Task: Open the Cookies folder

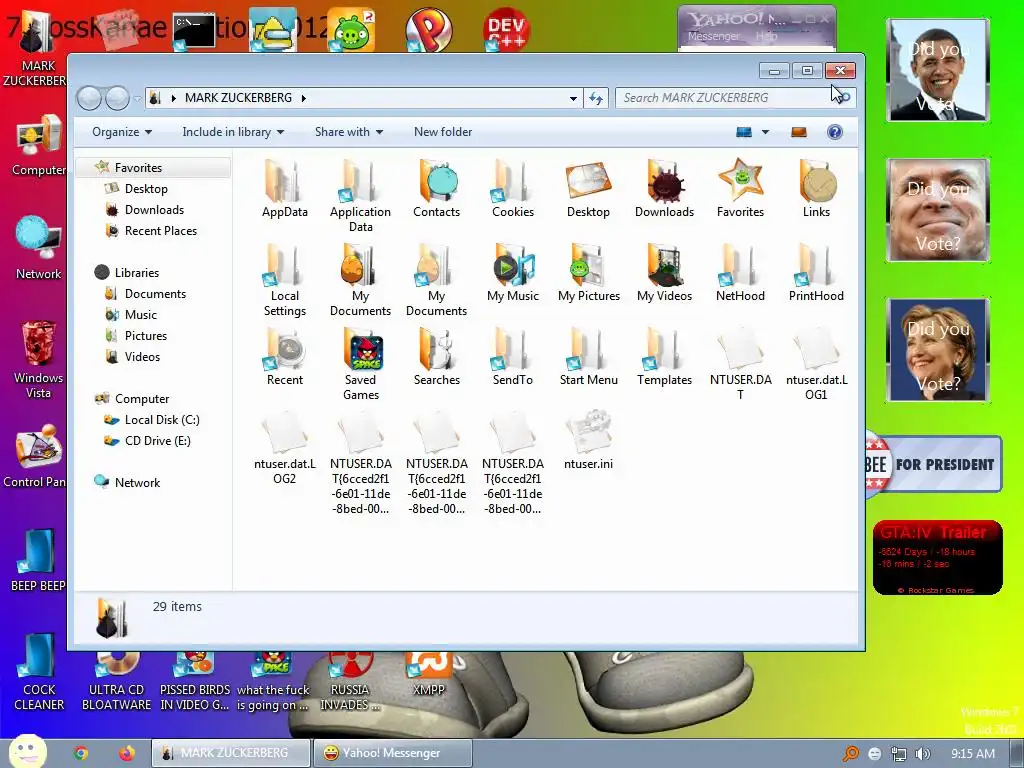Action: point(513,189)
